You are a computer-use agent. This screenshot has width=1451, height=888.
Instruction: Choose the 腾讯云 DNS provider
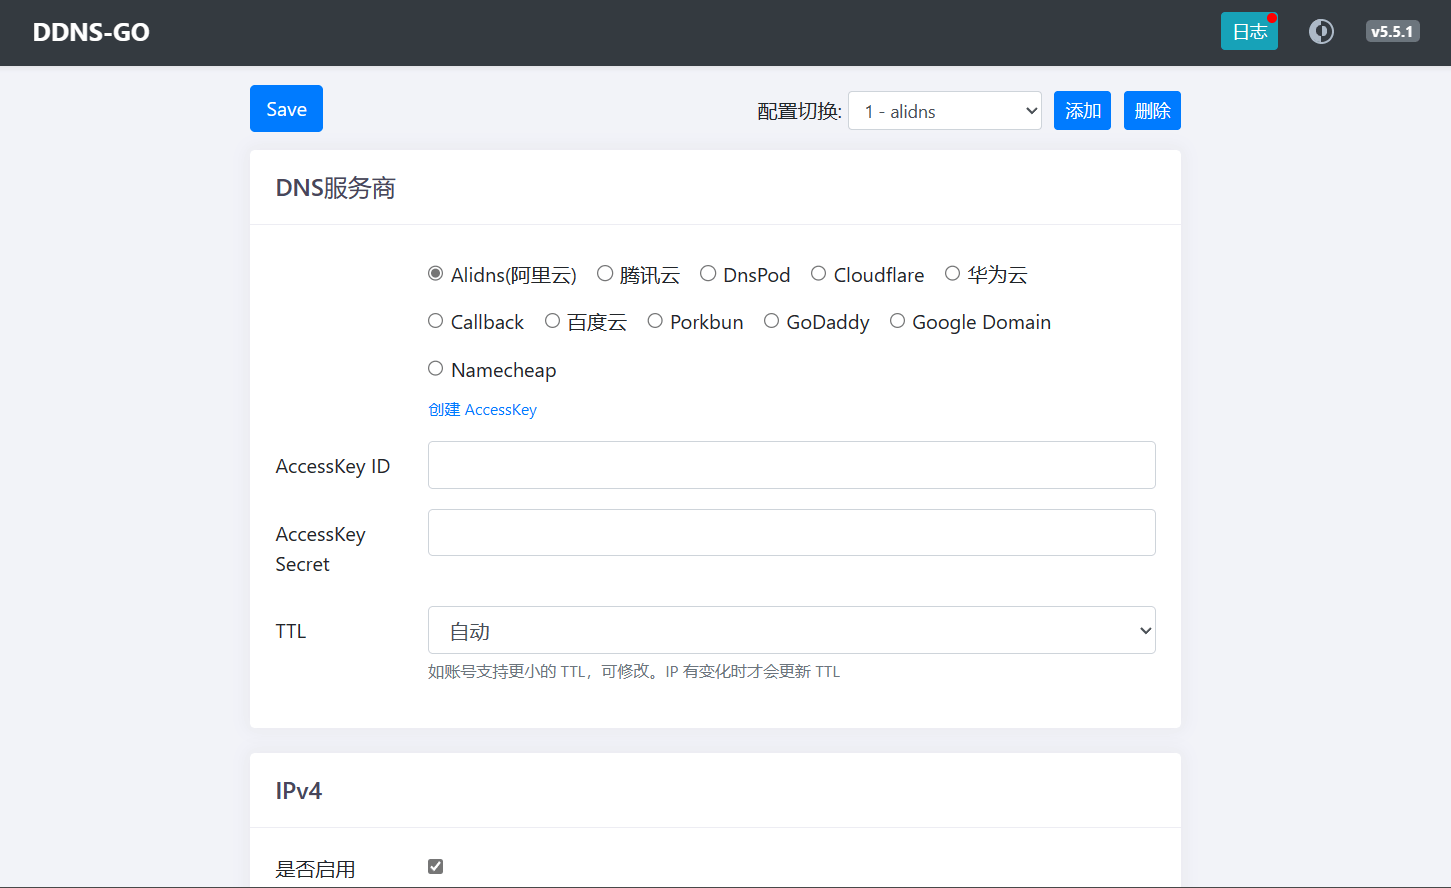(x=605, y=274)
